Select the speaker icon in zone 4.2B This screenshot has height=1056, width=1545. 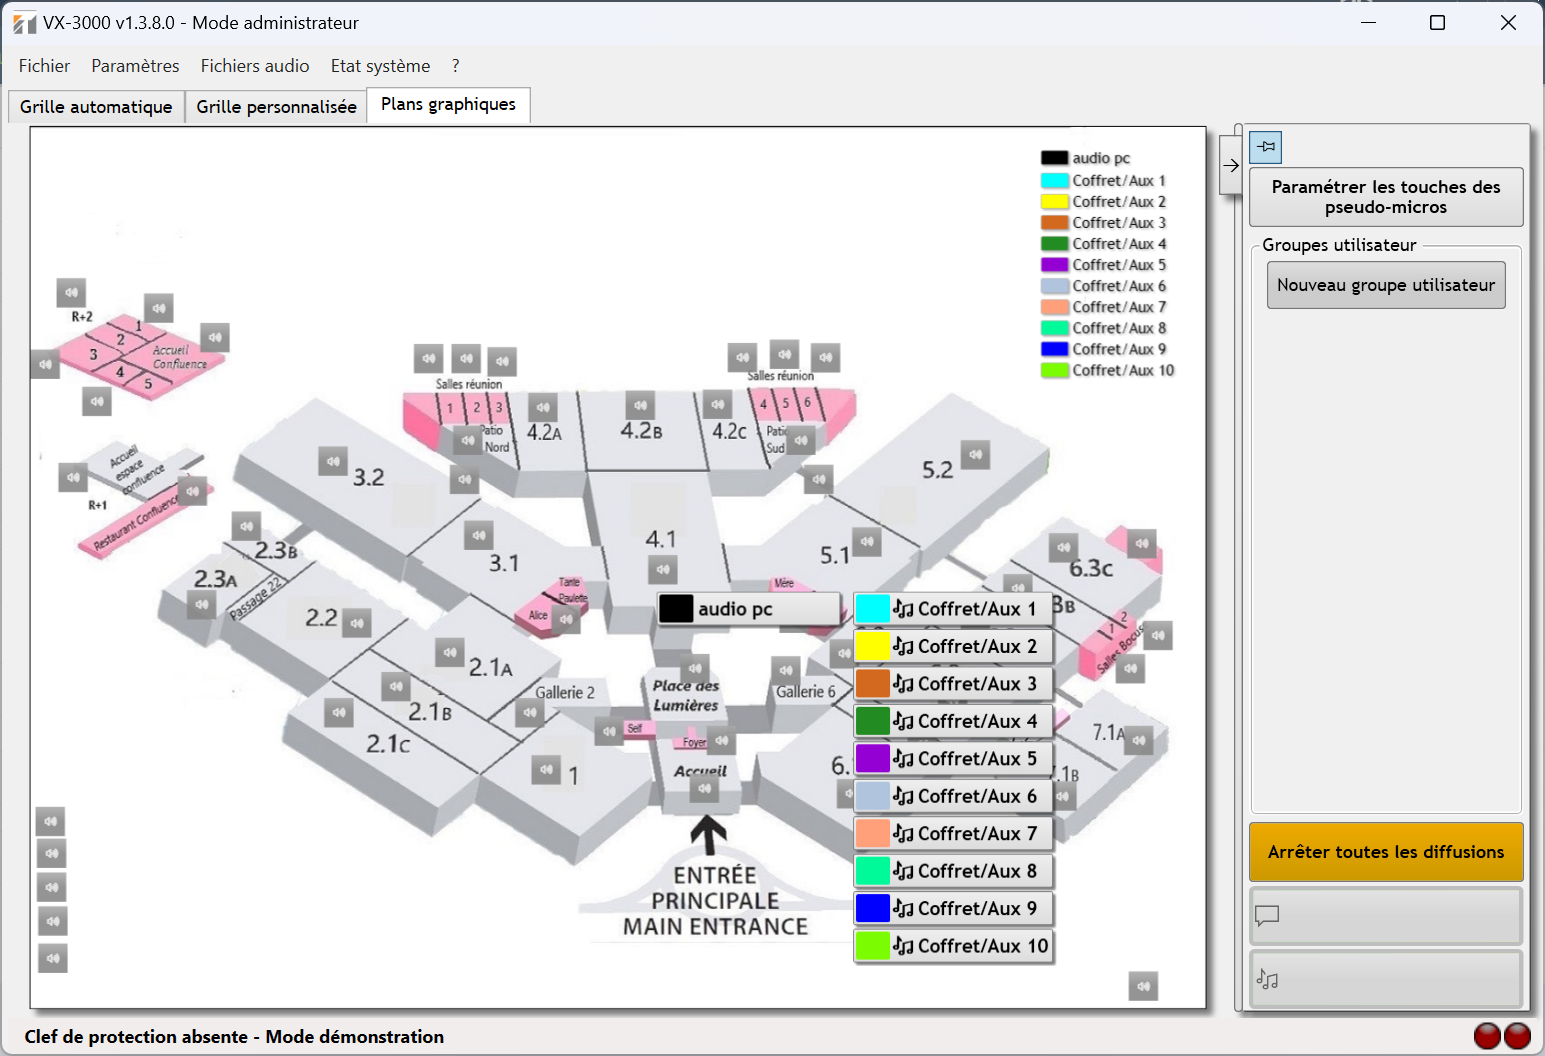[x=640, y=406]
